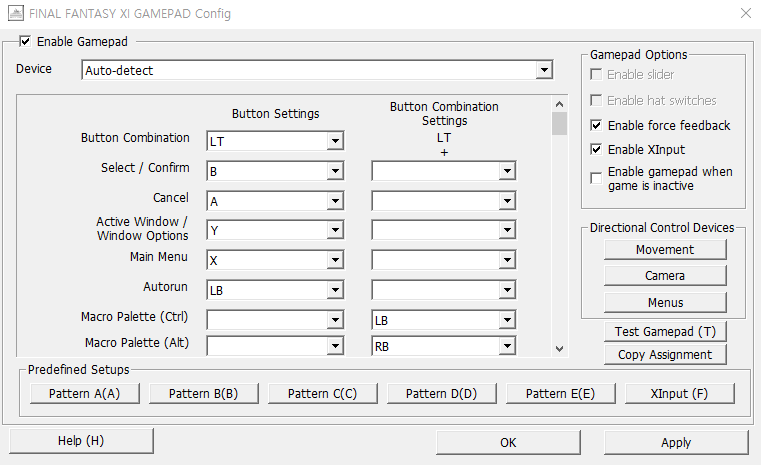The image size is (761, 465).
Task: Open Macro Palette (Alt) button settings dropdown
Action: click(x=275, y=346)
